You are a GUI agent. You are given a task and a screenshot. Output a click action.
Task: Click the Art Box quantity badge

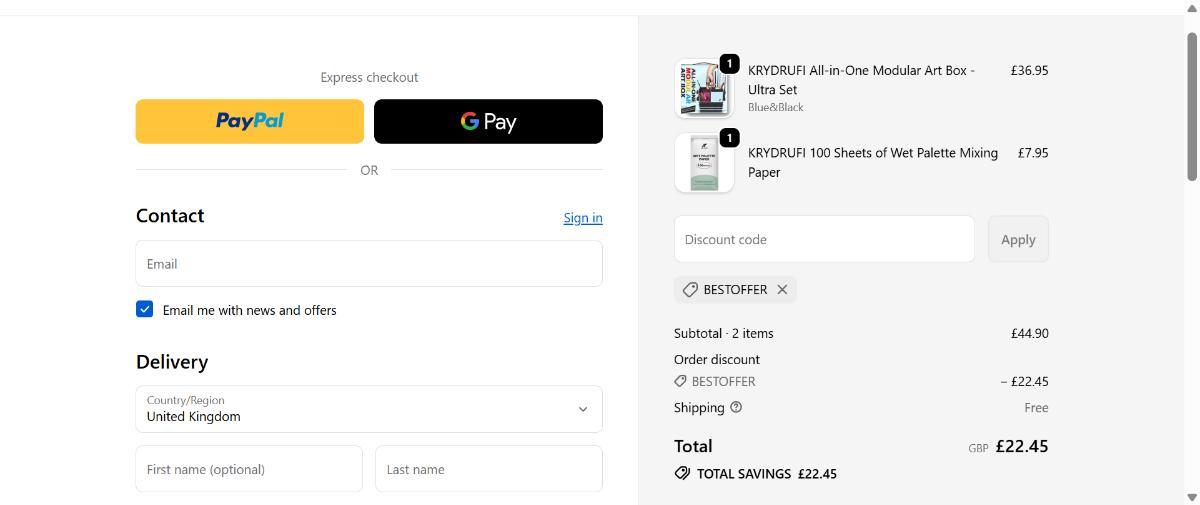click(729, 64)
